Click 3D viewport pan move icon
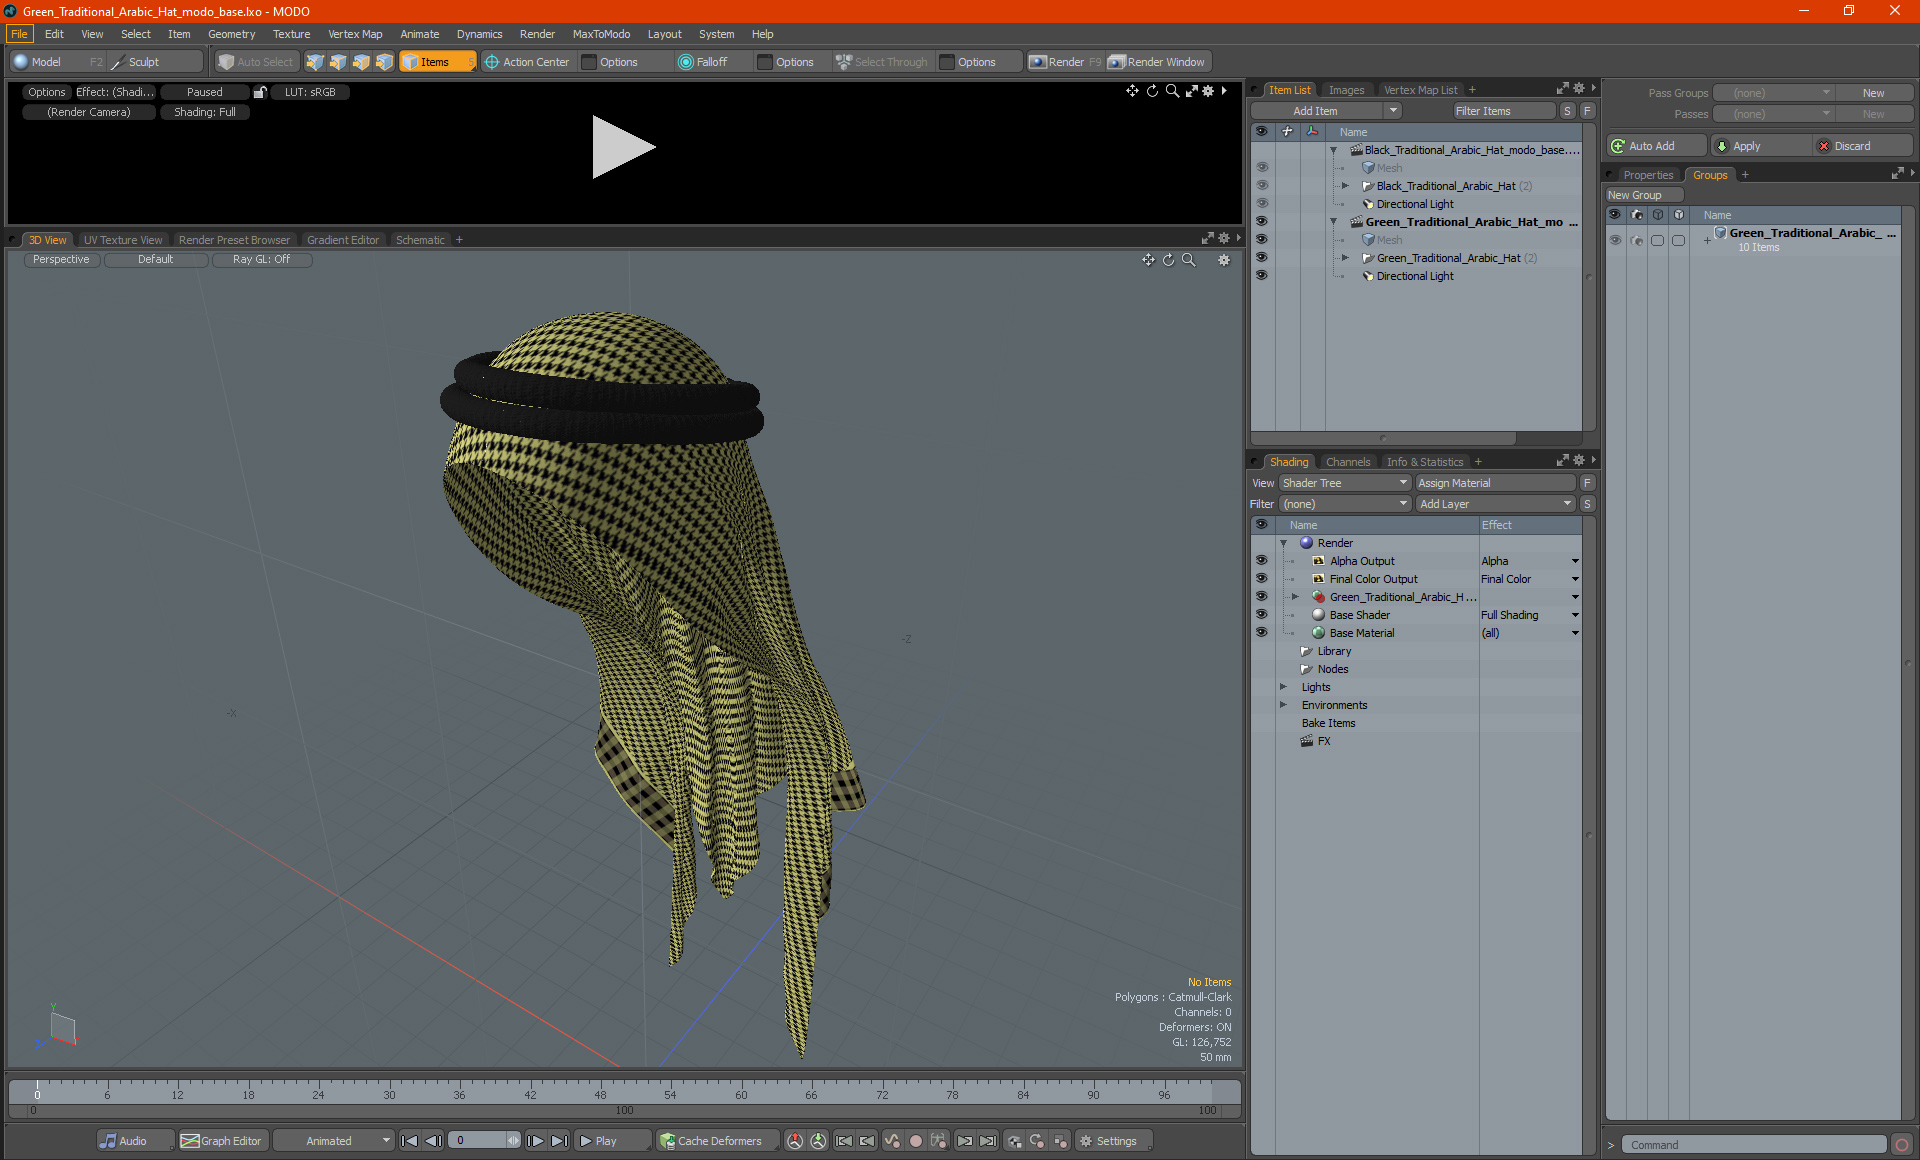1920x1160 pixels. coord(1148,260)
